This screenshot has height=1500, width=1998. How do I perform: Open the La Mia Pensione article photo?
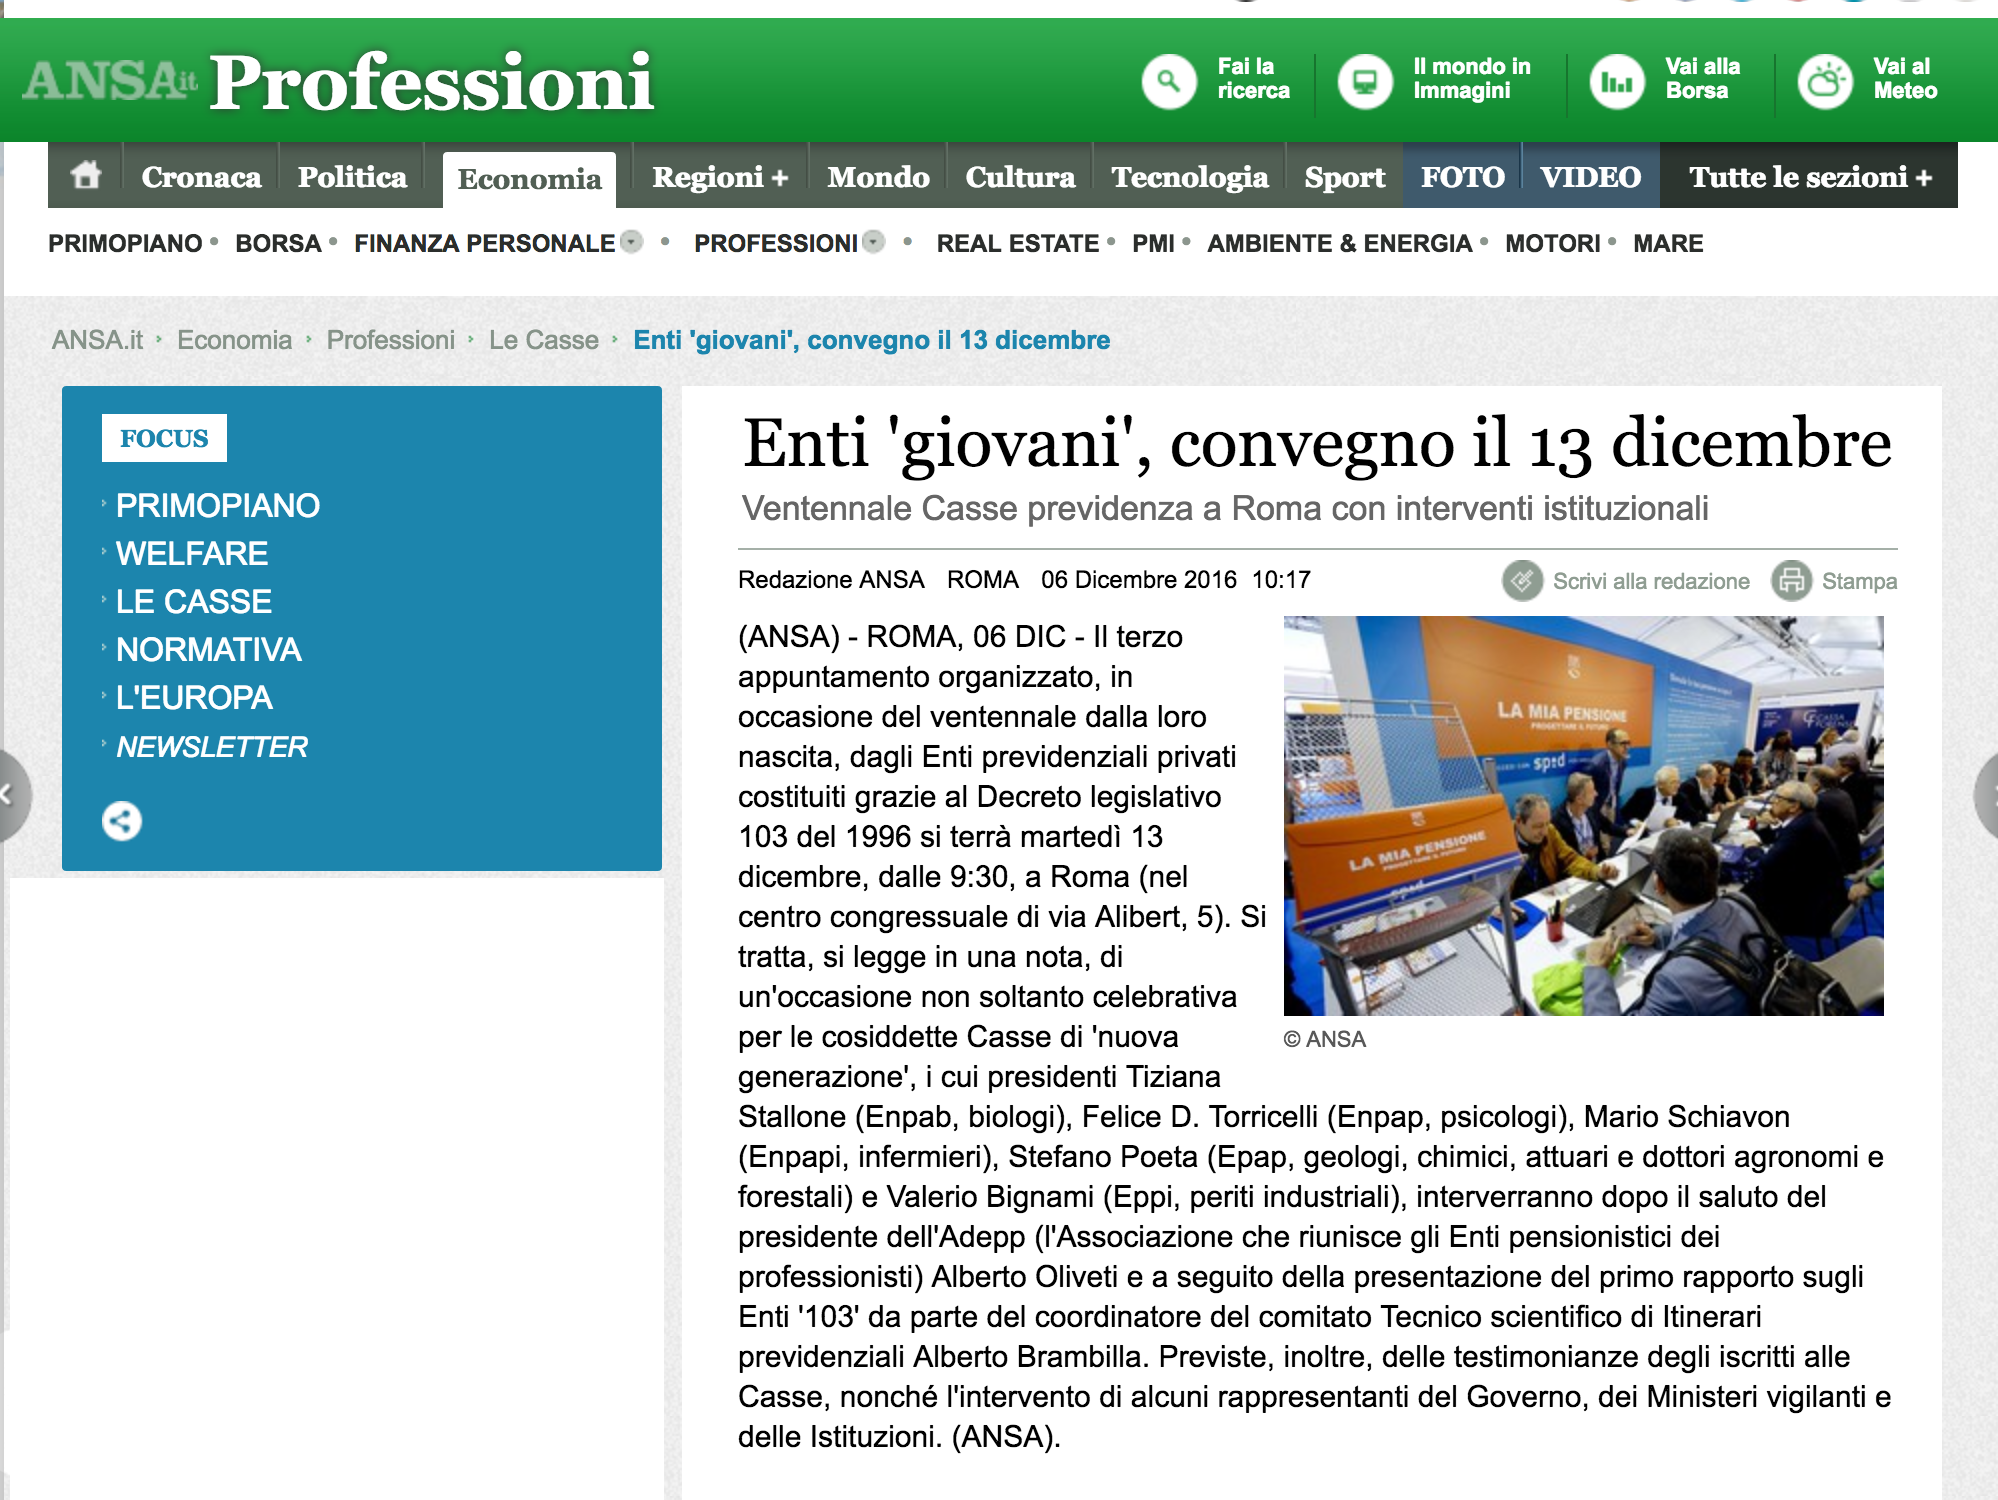click(x=1583, y=816)
